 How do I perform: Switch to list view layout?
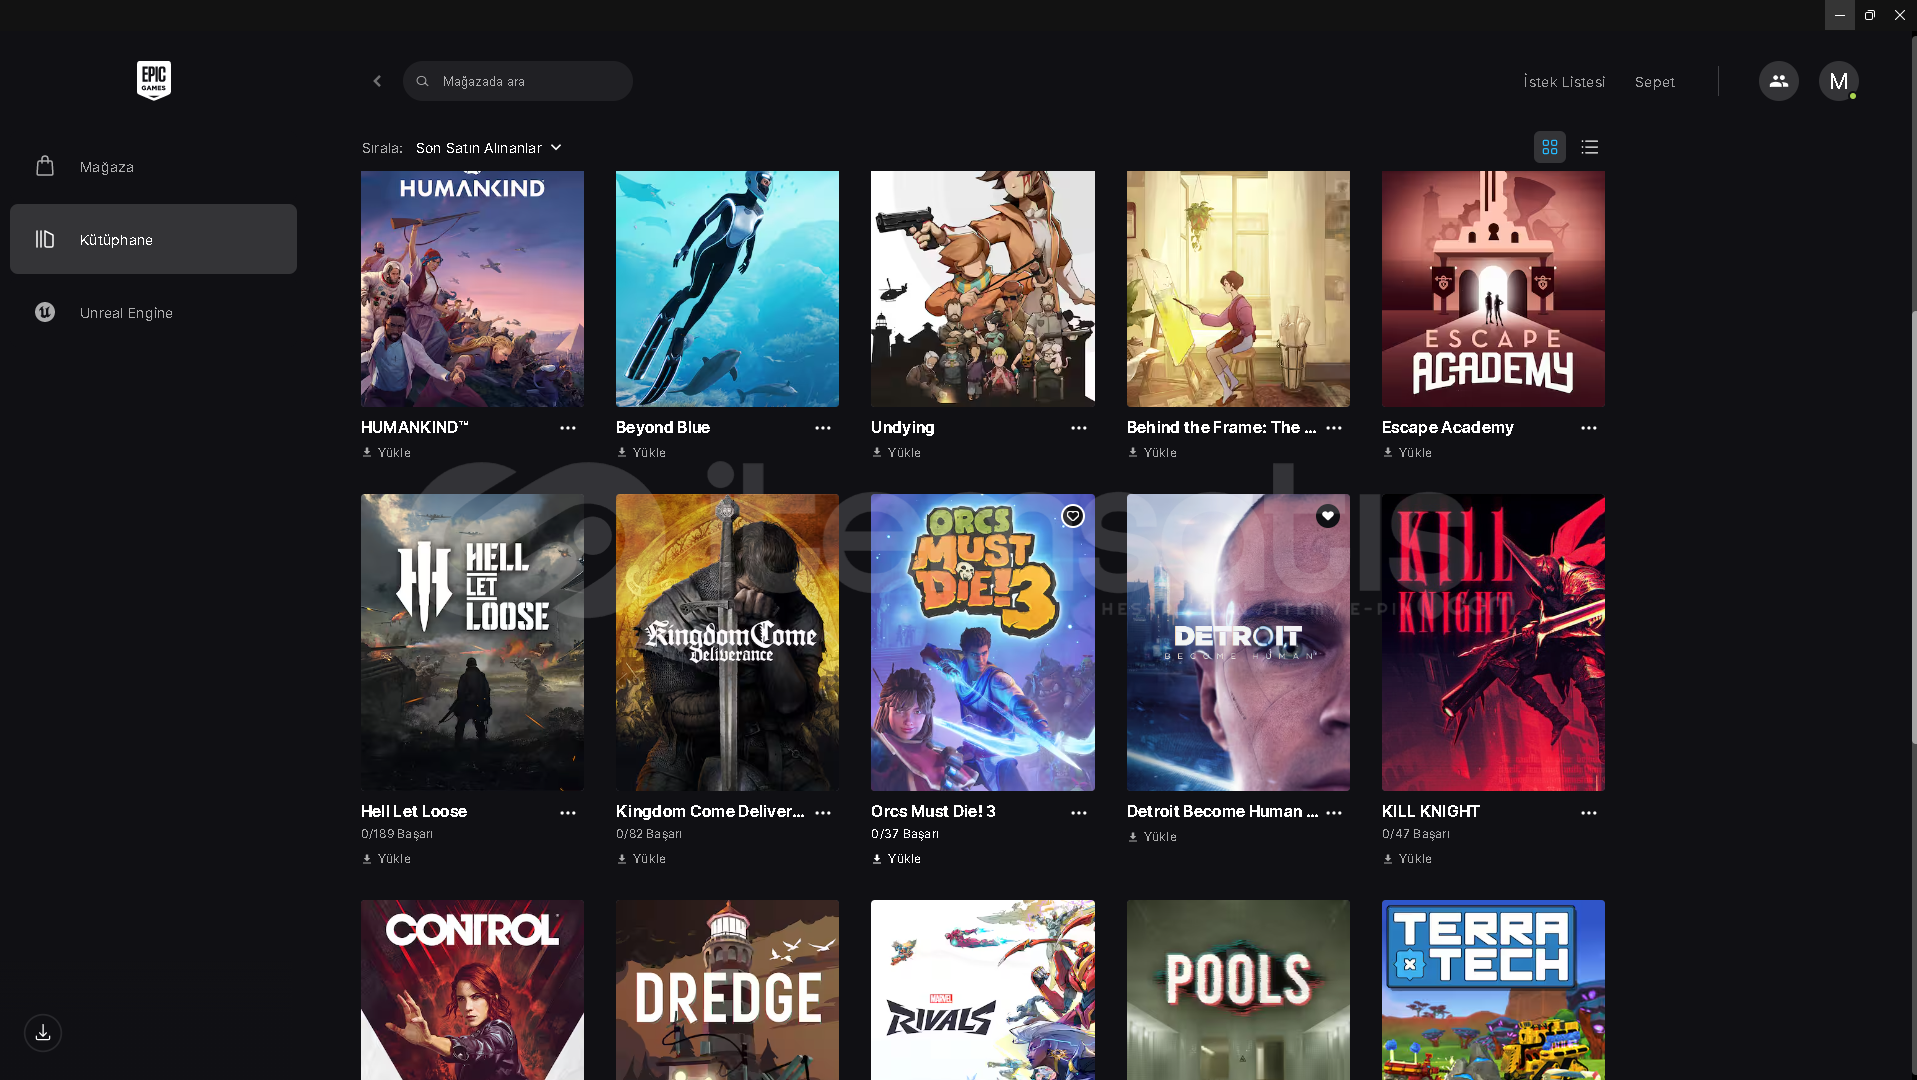[x=1590, y=148]
